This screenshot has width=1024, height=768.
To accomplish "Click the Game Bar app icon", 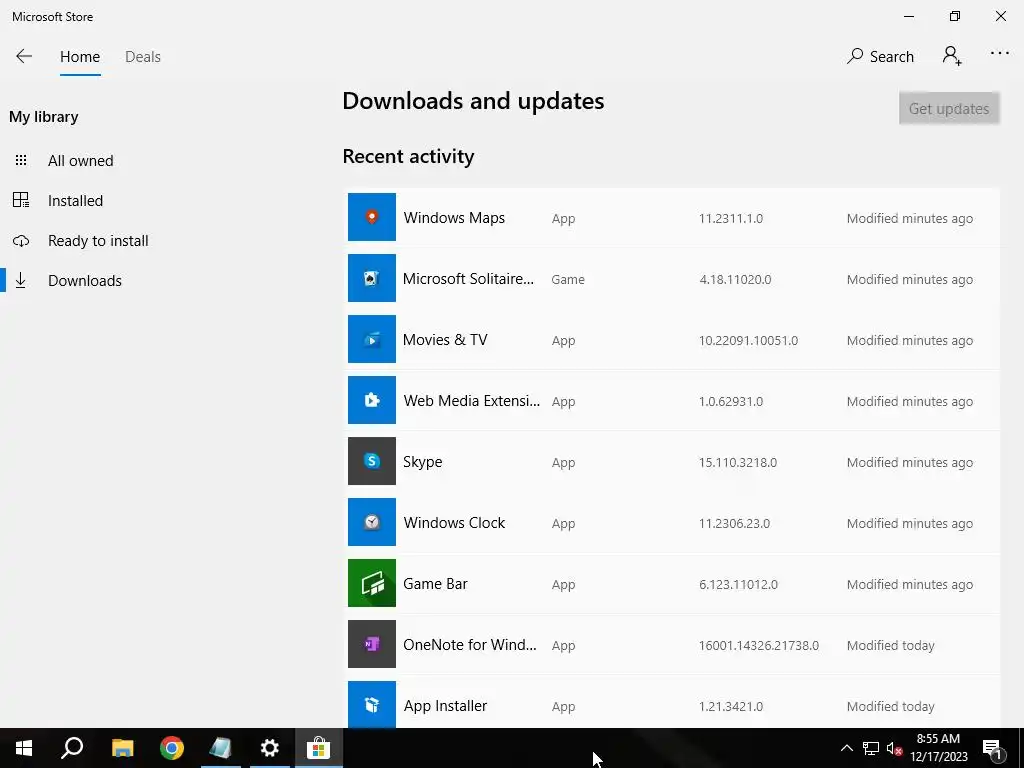I will 372,583.
